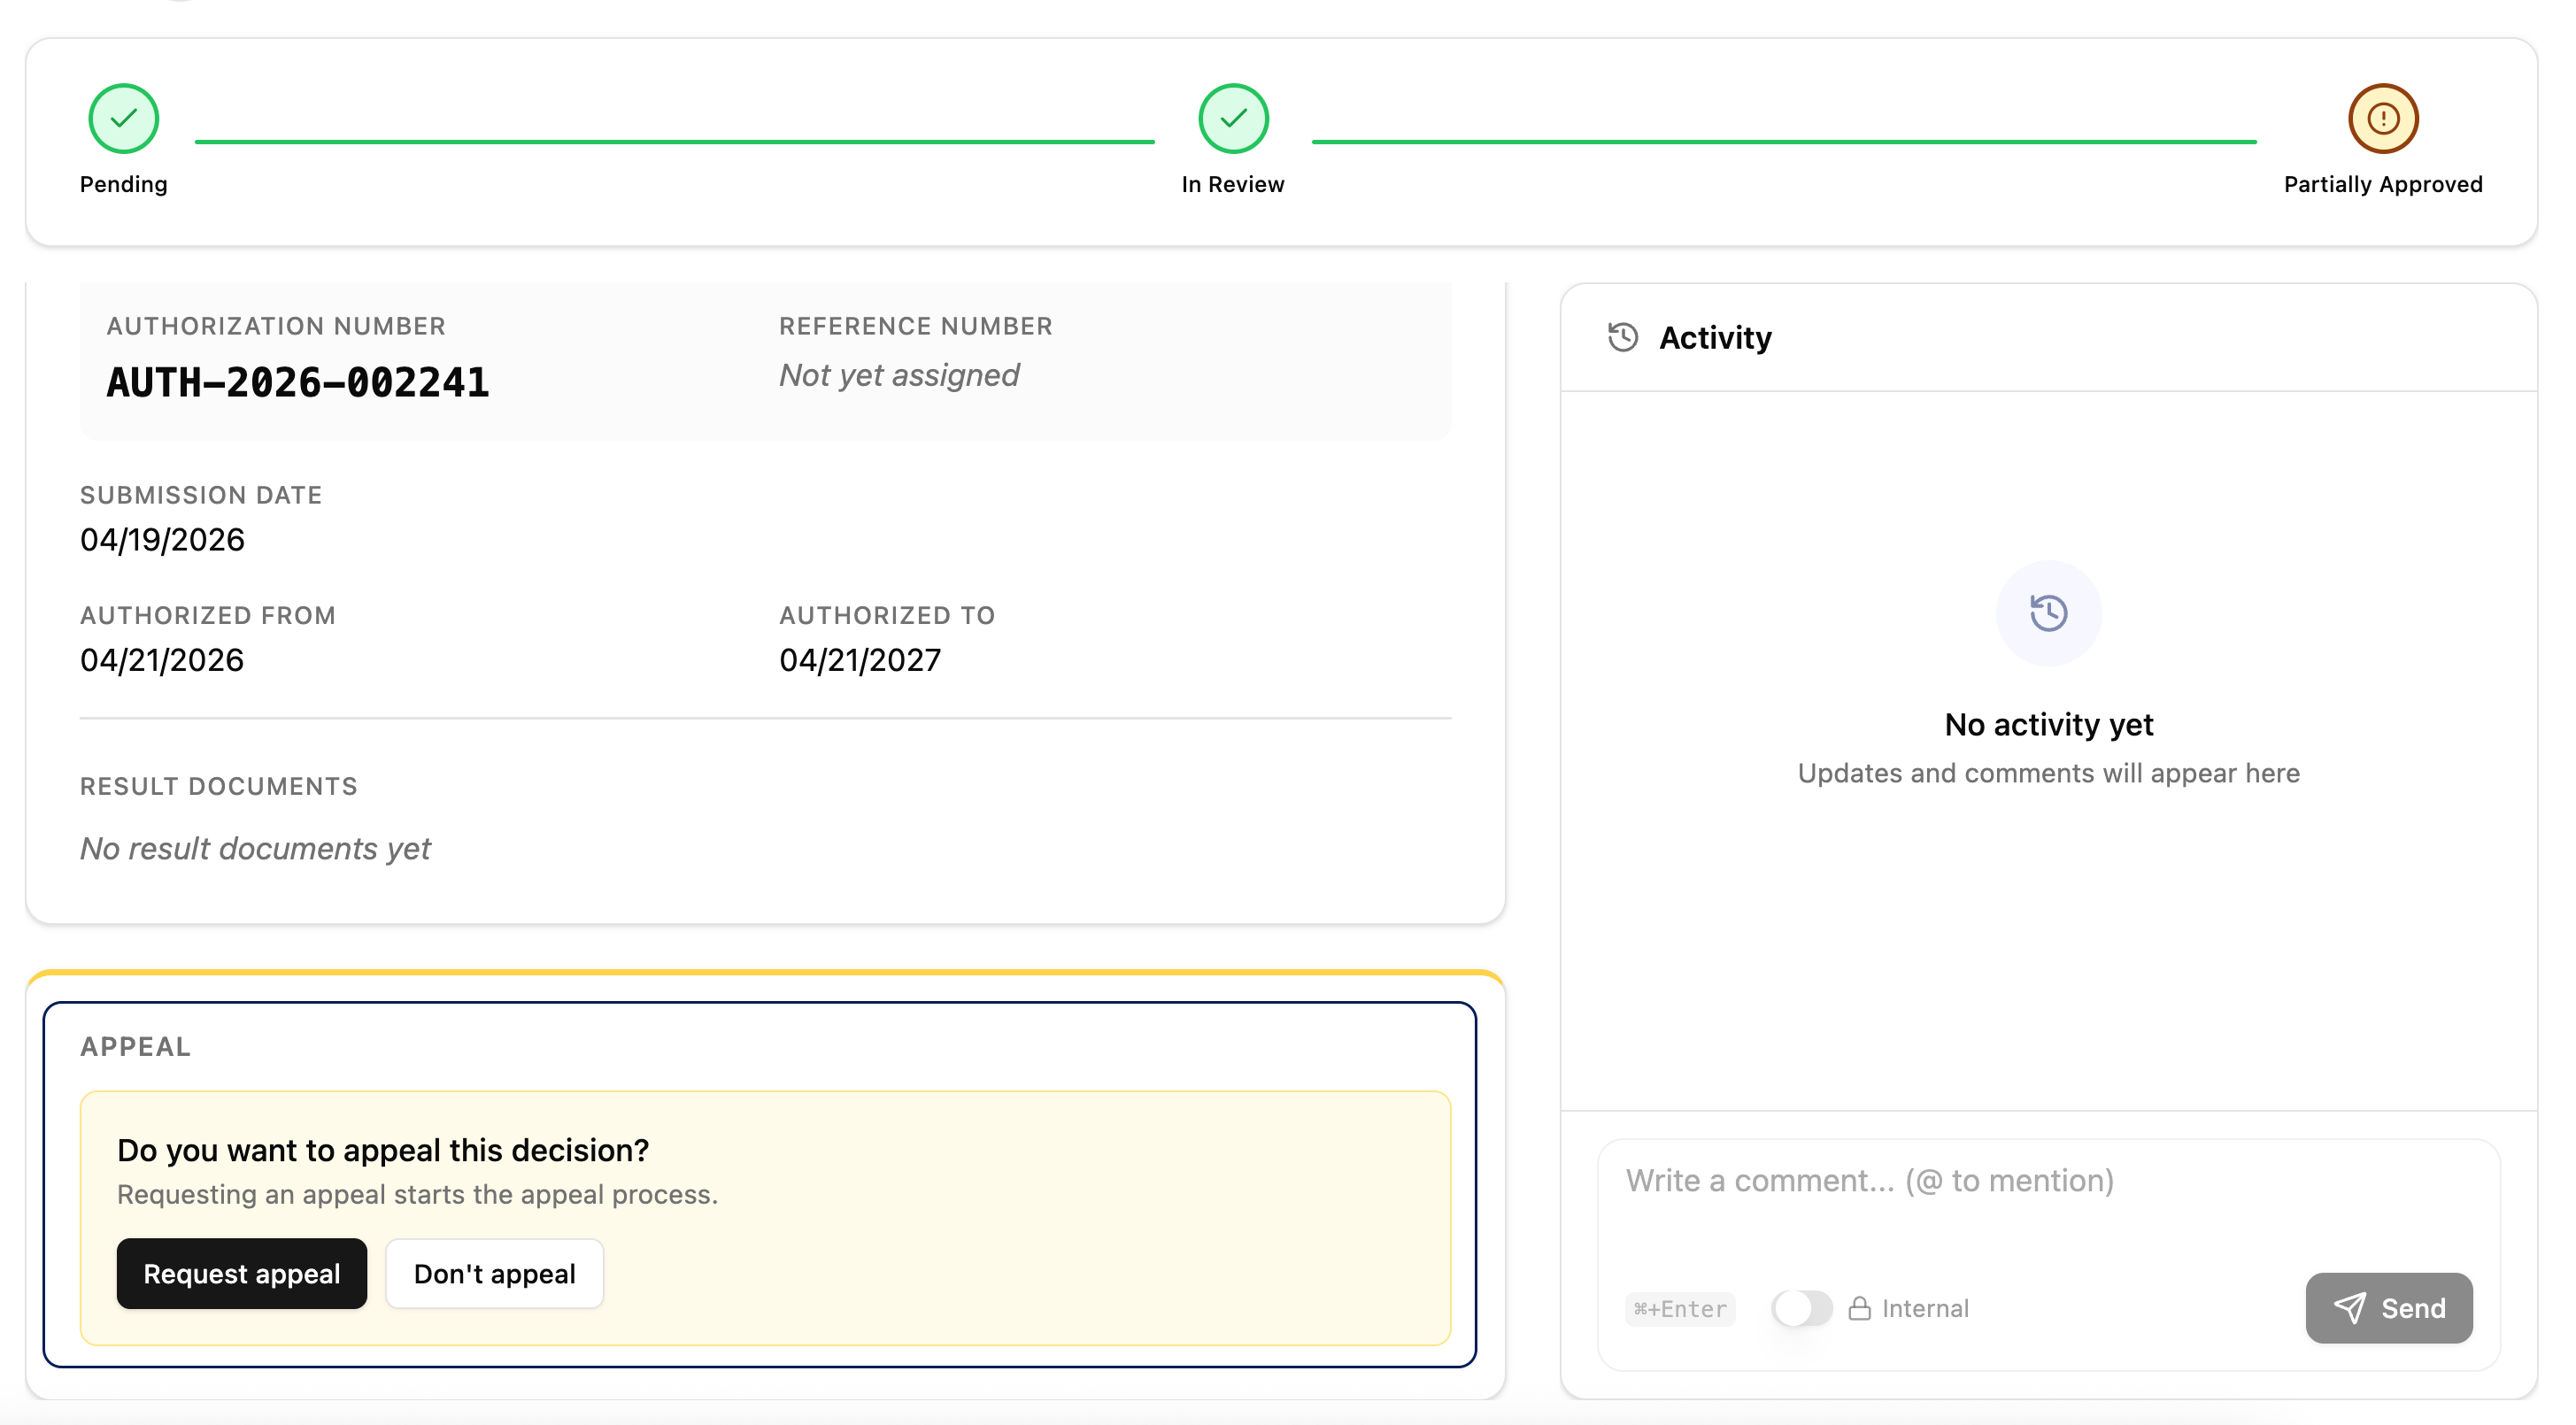This screenshot has height=1425, width=2576.
Task: Click the authorized from date 04/21/2026
Action: click(162, 660)
